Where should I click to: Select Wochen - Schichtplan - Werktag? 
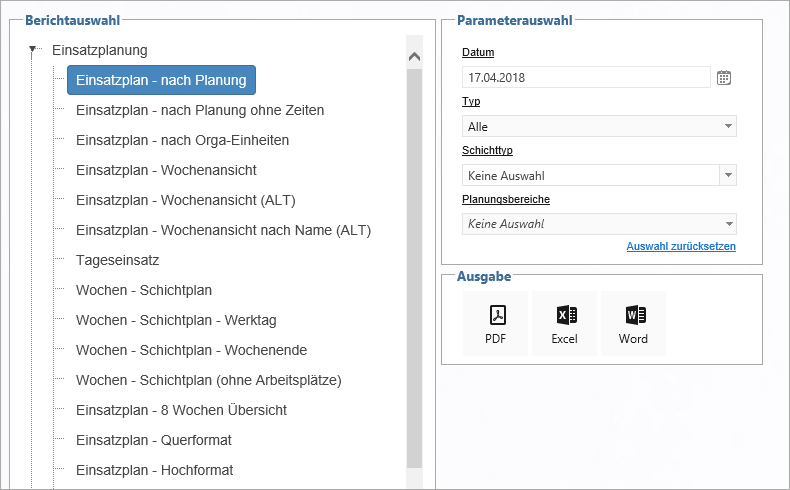click(176, 320)
